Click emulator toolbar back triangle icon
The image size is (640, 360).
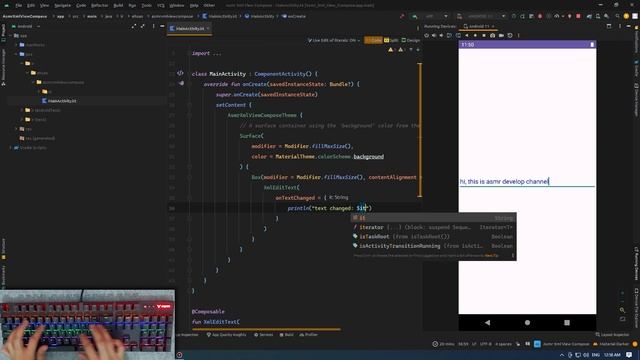pos(467,36)
